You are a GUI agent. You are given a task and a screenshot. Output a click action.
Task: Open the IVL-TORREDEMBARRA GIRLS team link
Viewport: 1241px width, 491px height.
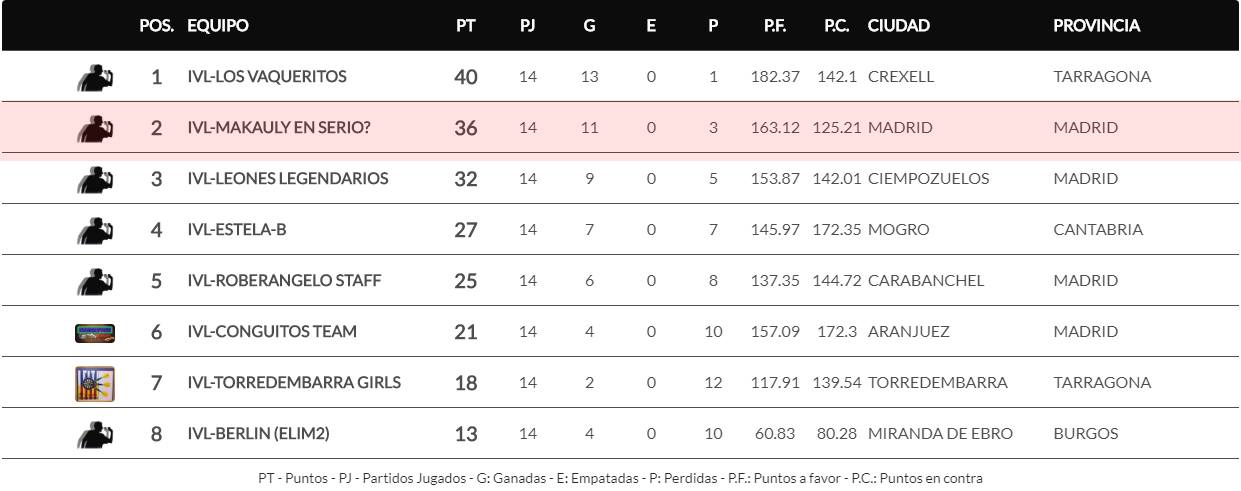(x=294, y=382)
